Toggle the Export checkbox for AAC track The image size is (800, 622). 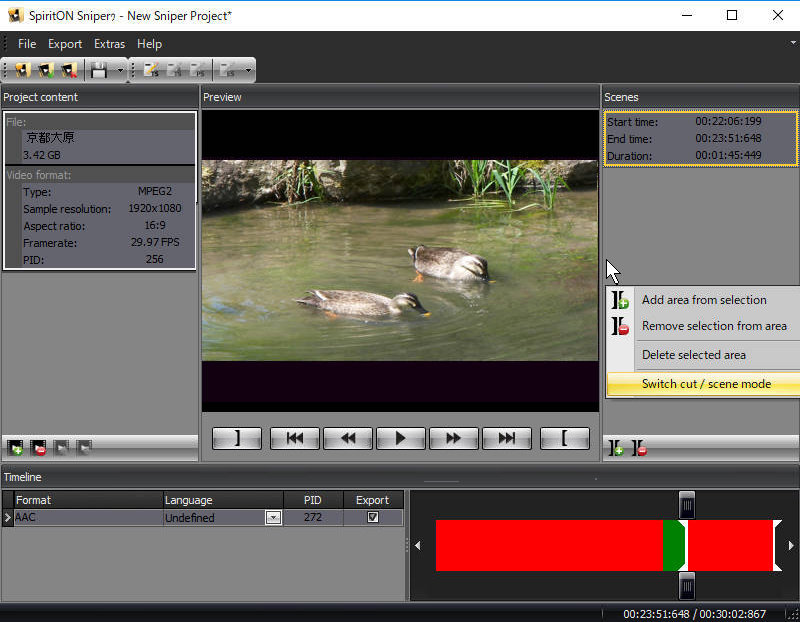pyautogui.click(x=373, y=517)
